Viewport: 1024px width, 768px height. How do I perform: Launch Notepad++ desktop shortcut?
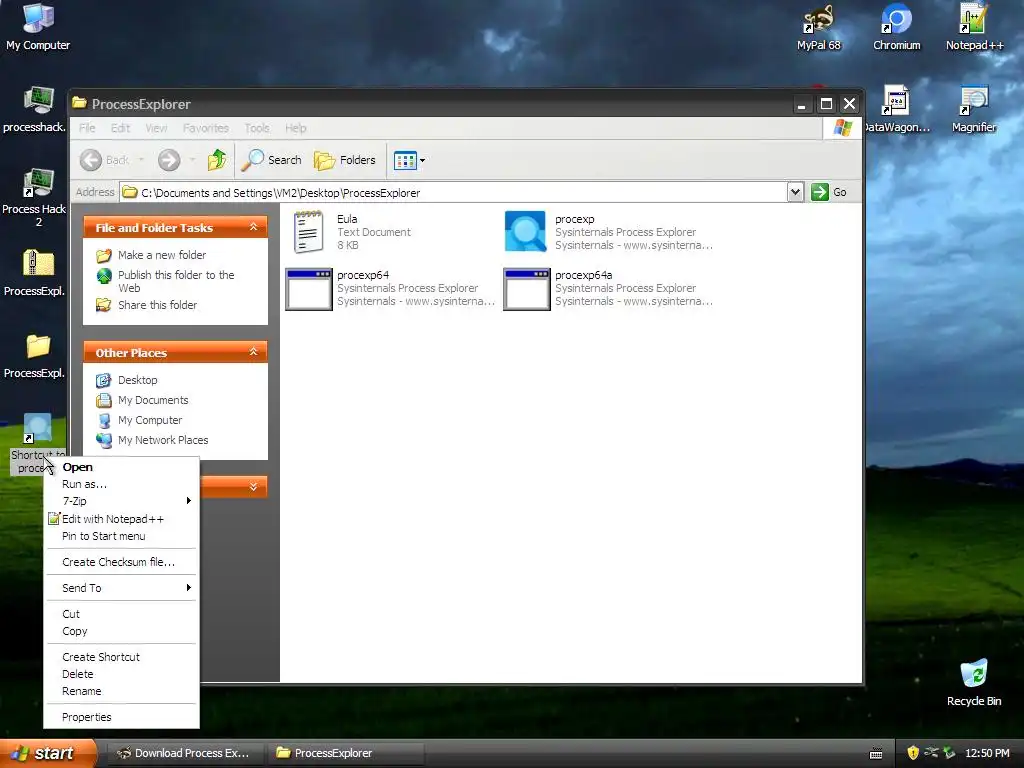[x=974, y=26]
